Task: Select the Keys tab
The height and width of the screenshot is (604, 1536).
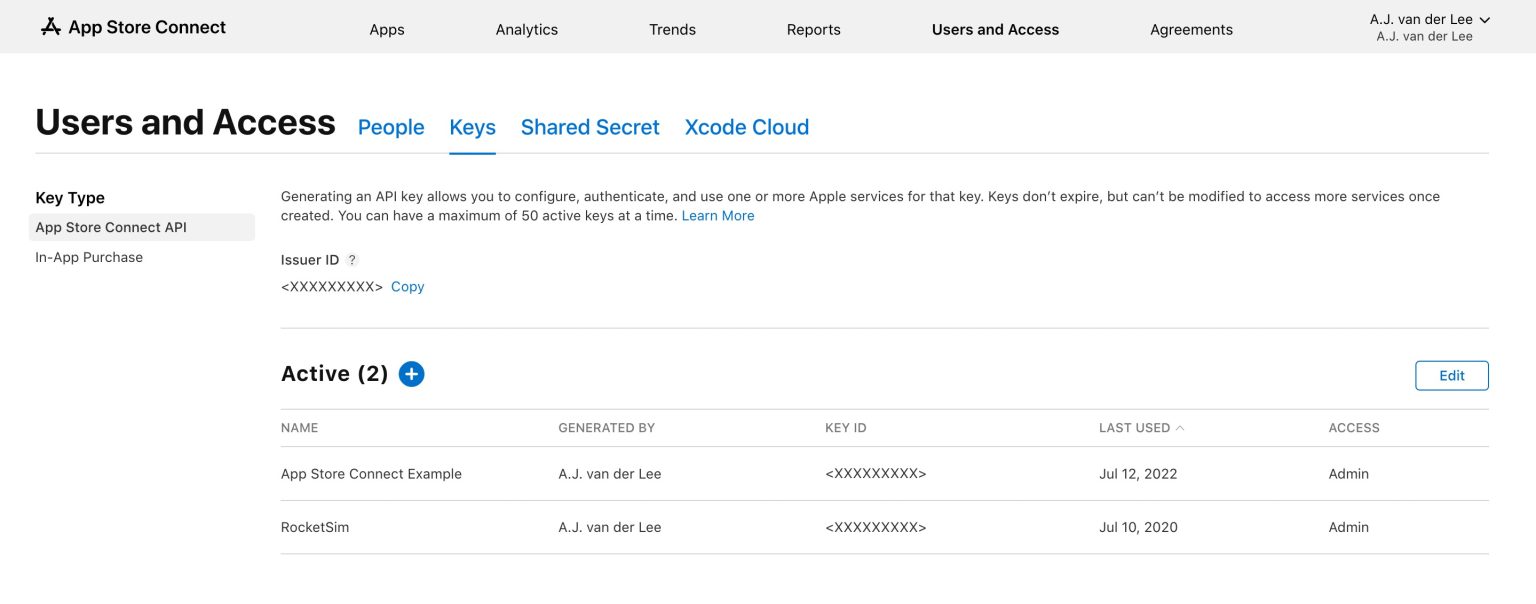Action: click(x=472, y=127)
